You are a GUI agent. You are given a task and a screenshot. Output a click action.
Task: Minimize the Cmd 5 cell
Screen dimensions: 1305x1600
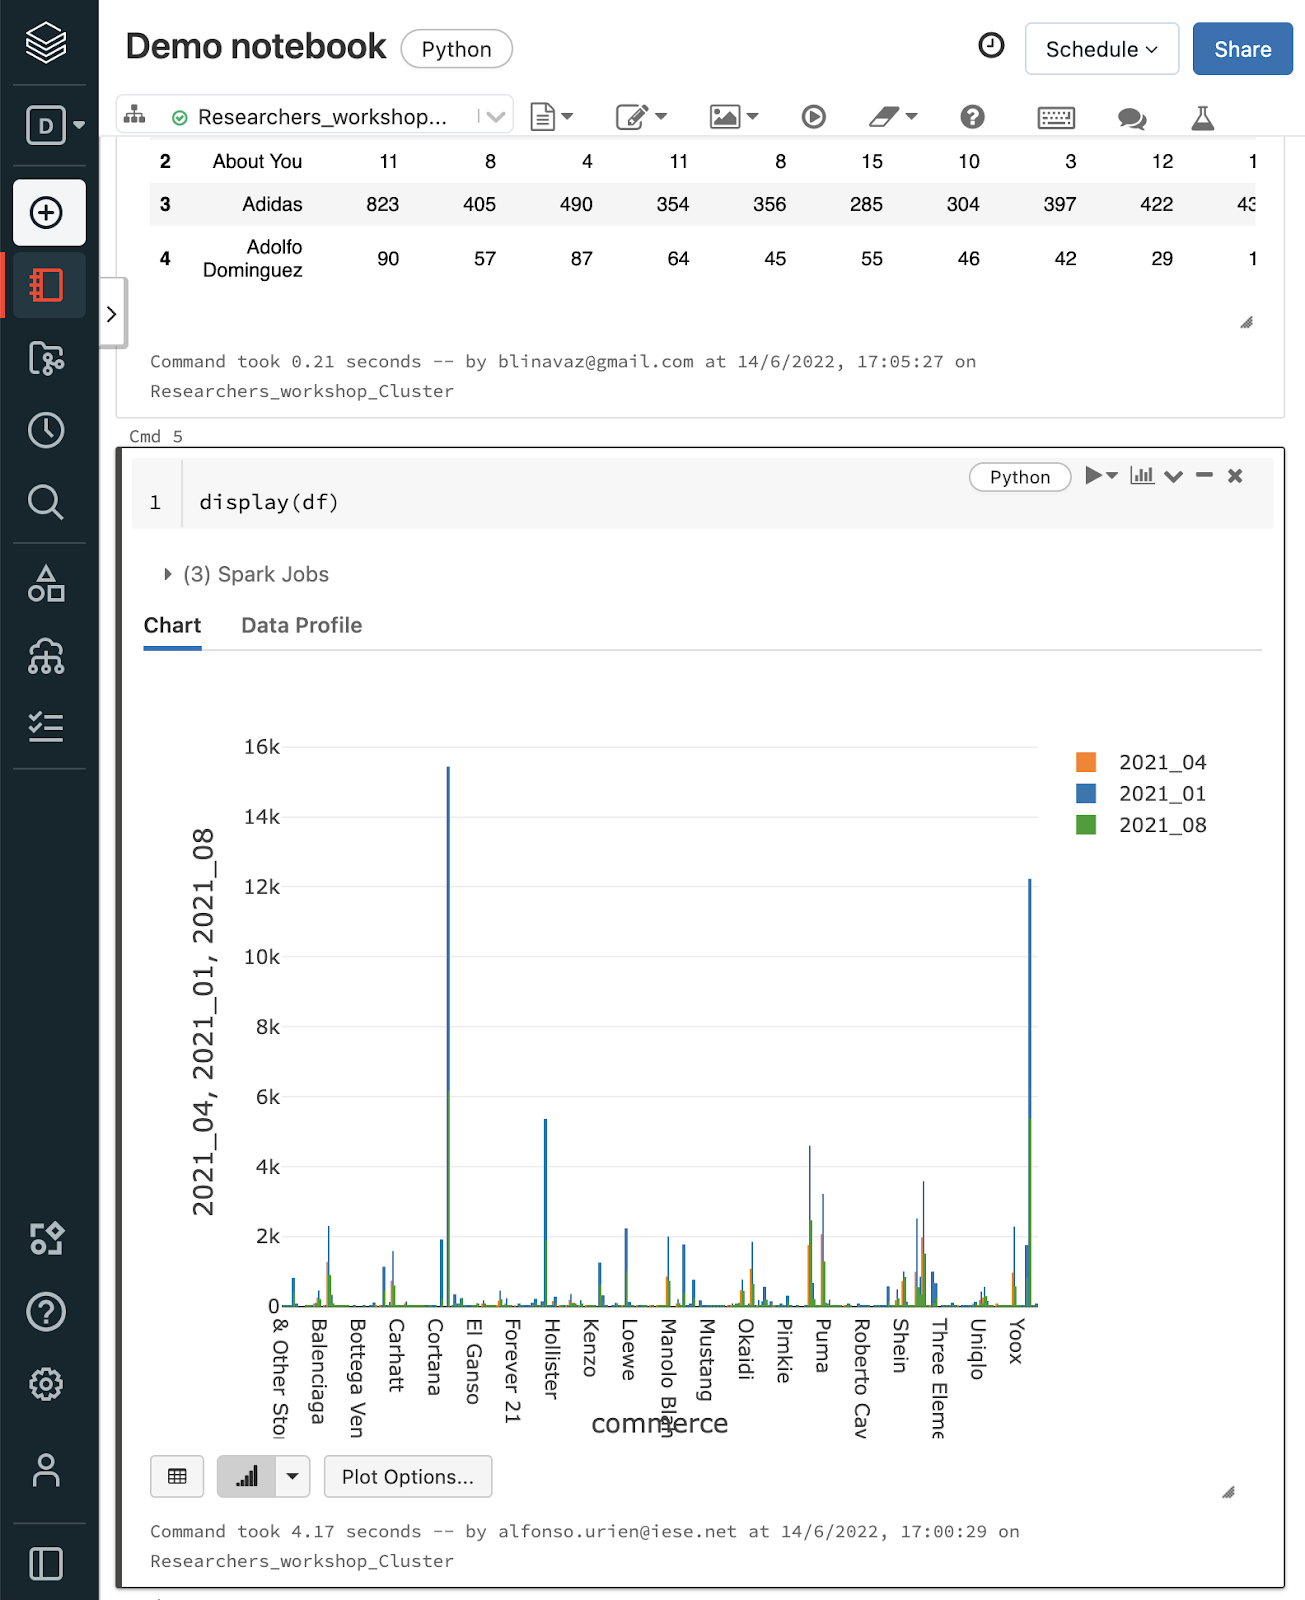click(x=1204, y=476)
